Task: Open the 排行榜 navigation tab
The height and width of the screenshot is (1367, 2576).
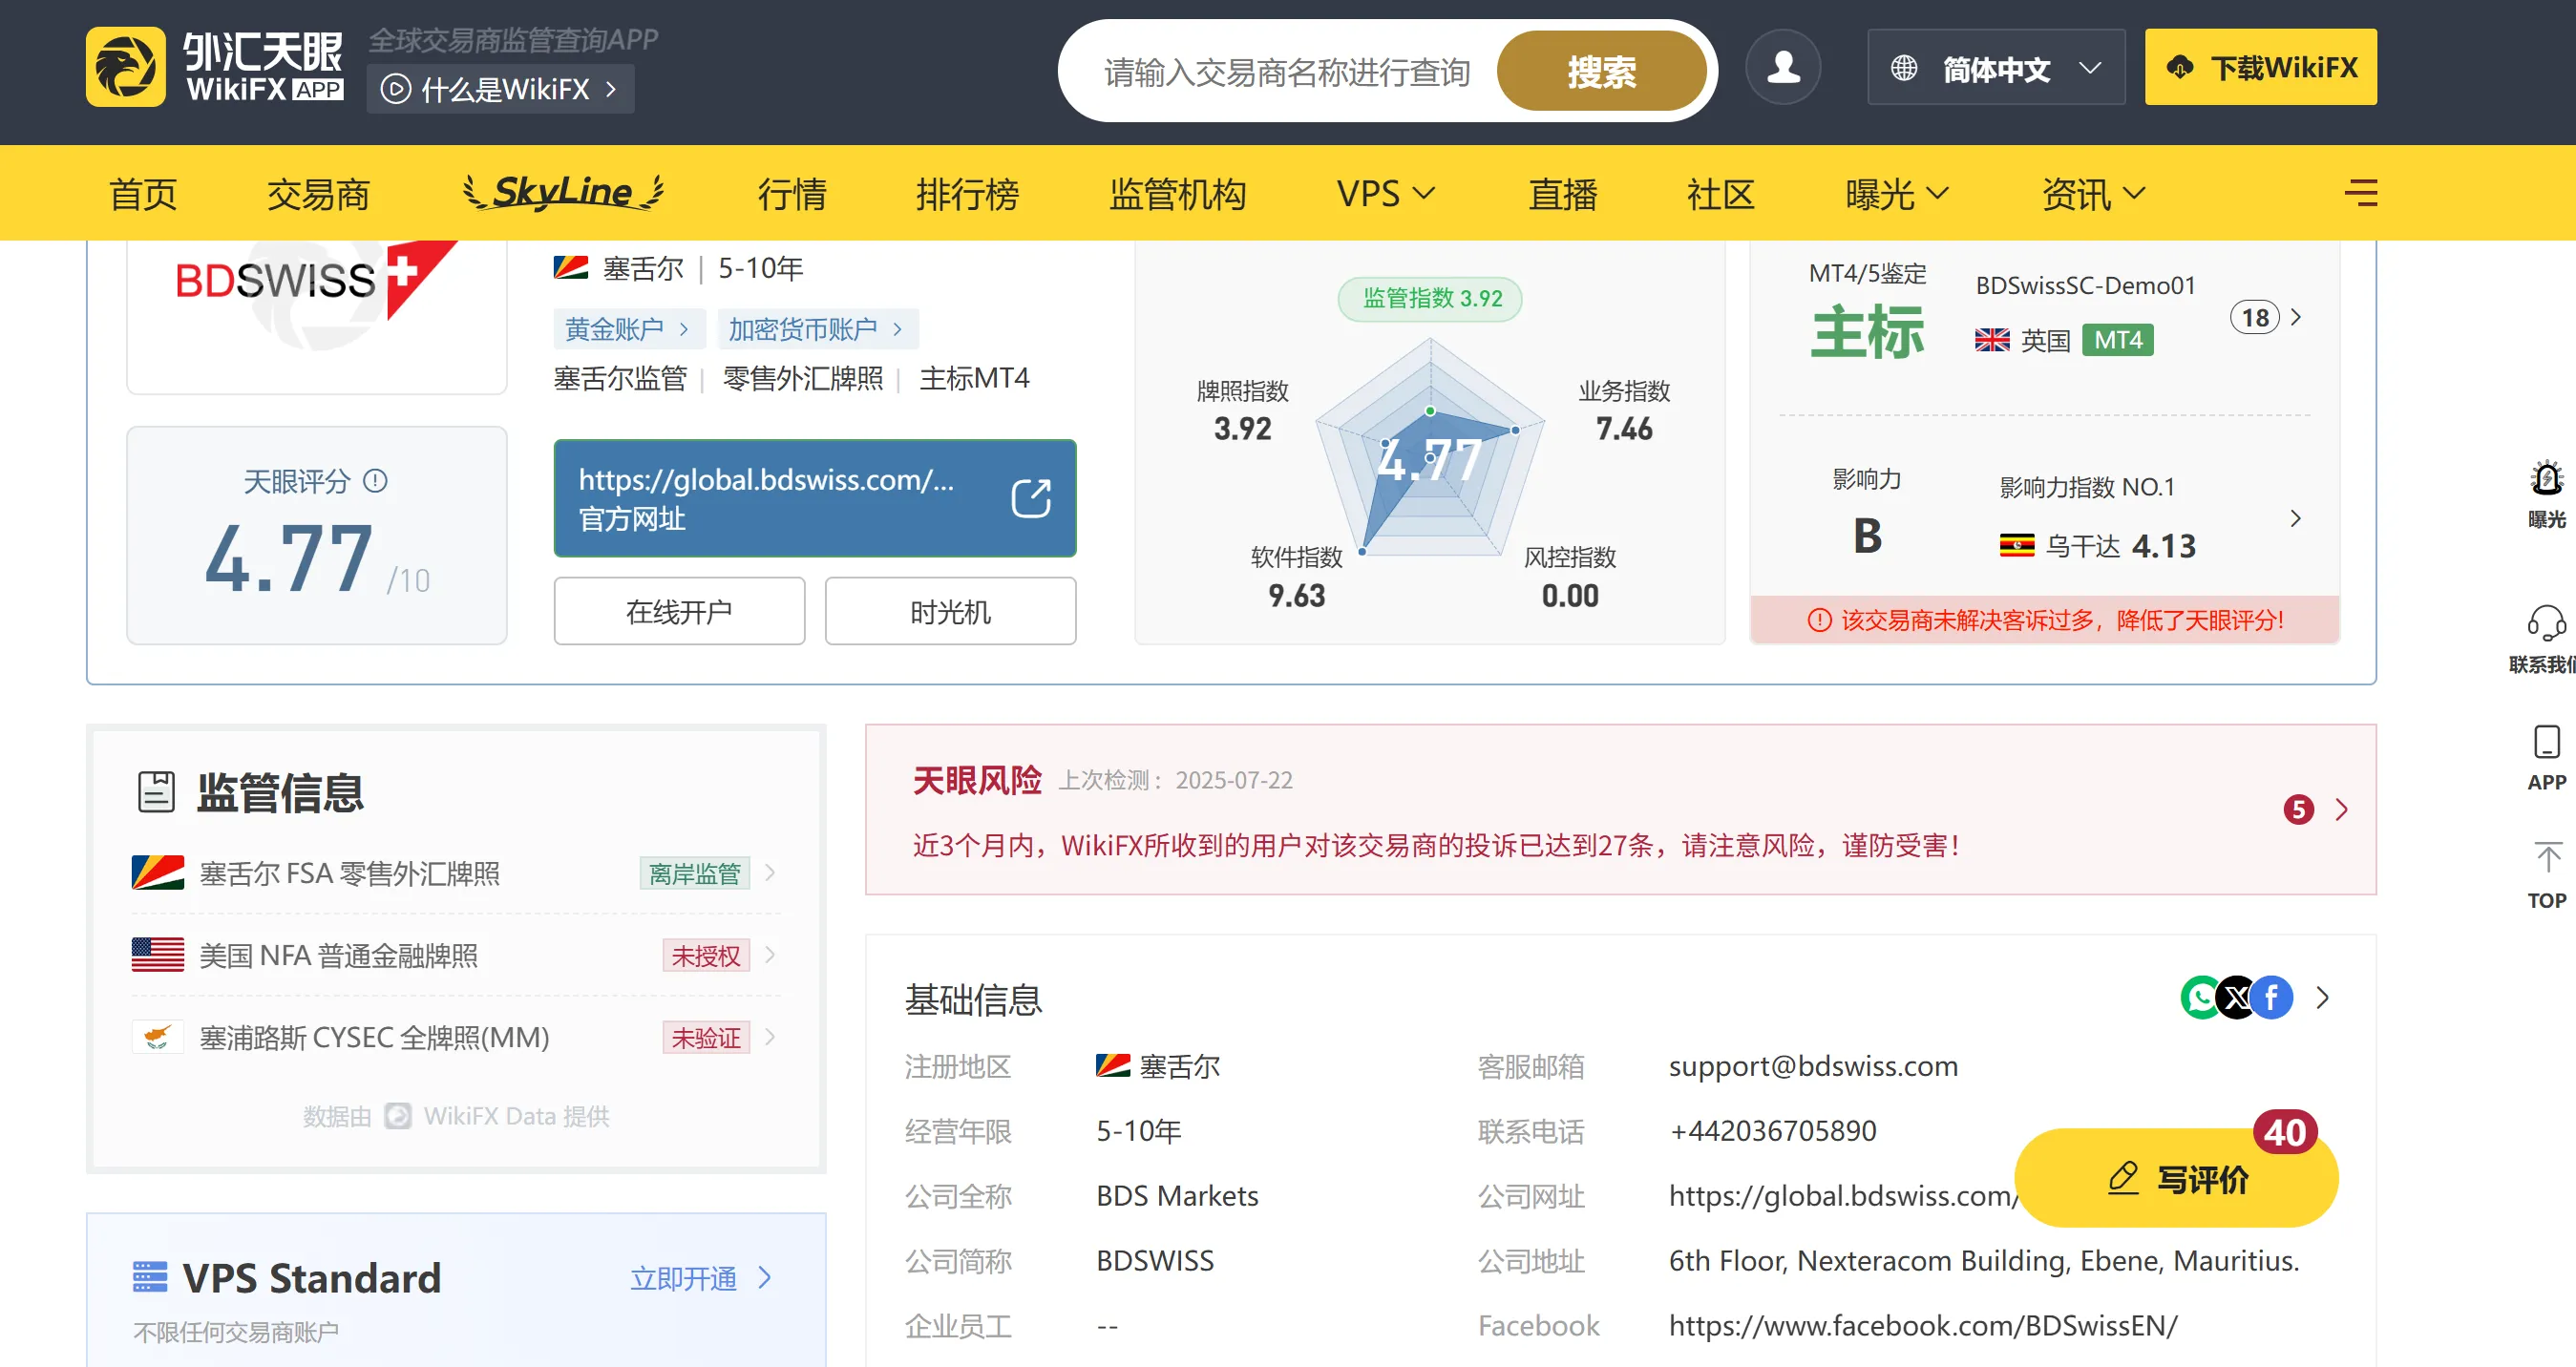Action: (967, 193)
